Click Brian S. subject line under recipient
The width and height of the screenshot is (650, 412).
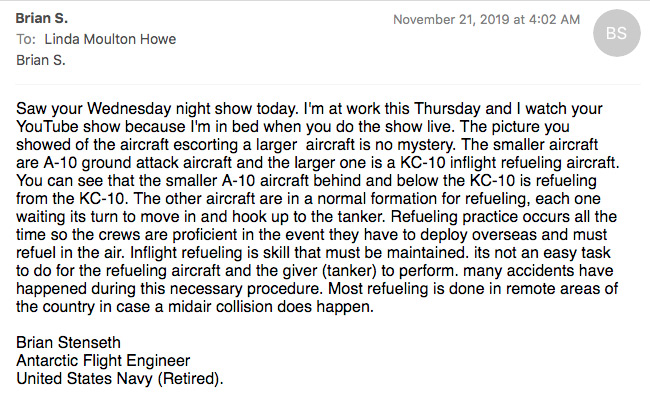pyautogui.click(x=41, y=61)
